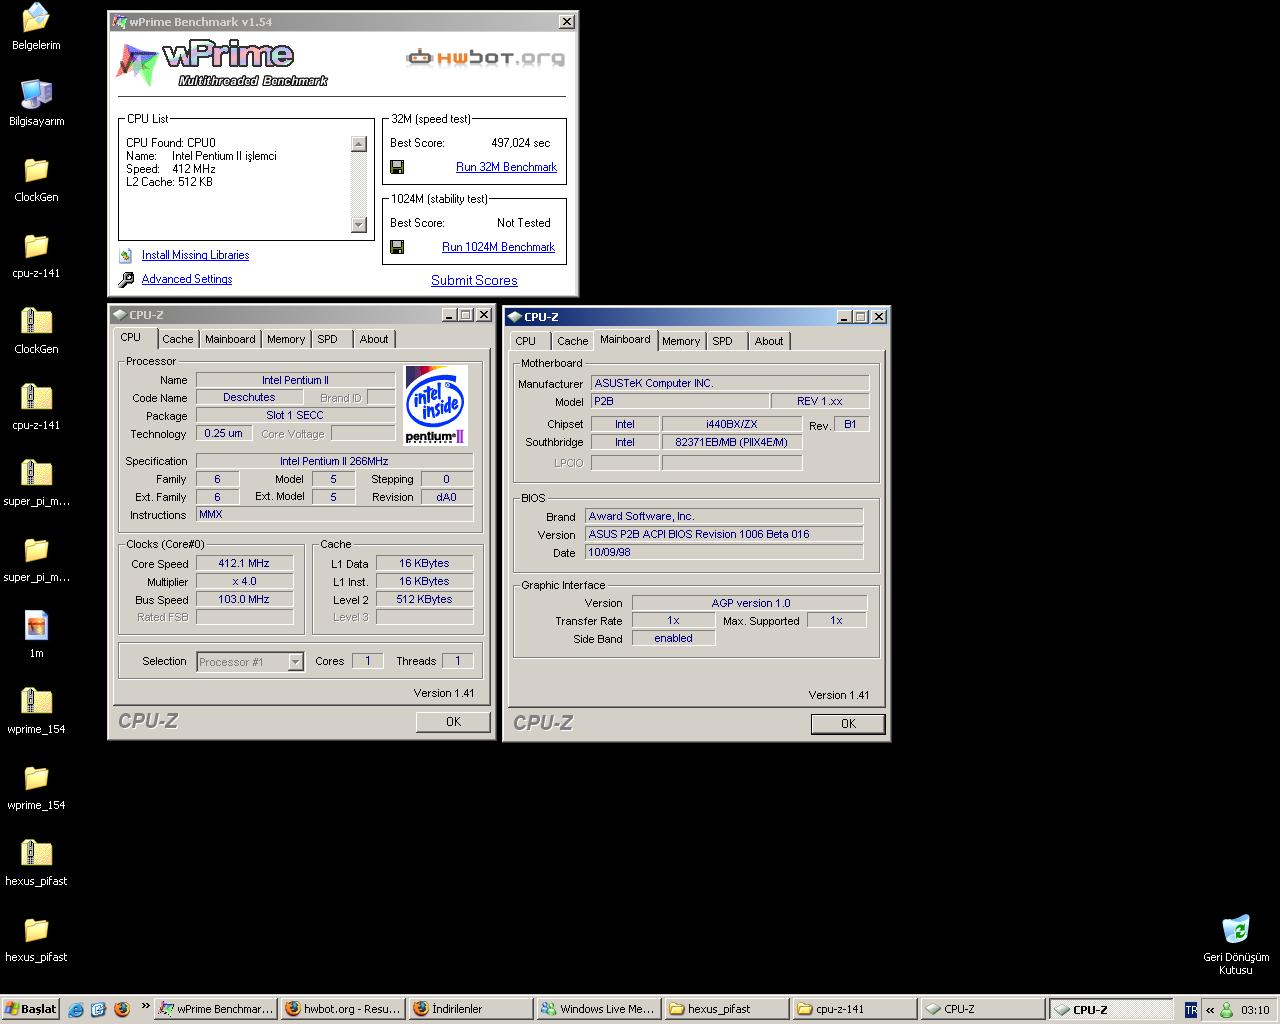Click the TR language indicator
Screen dimensions: 1280x1024
tap(1190, 1010)
